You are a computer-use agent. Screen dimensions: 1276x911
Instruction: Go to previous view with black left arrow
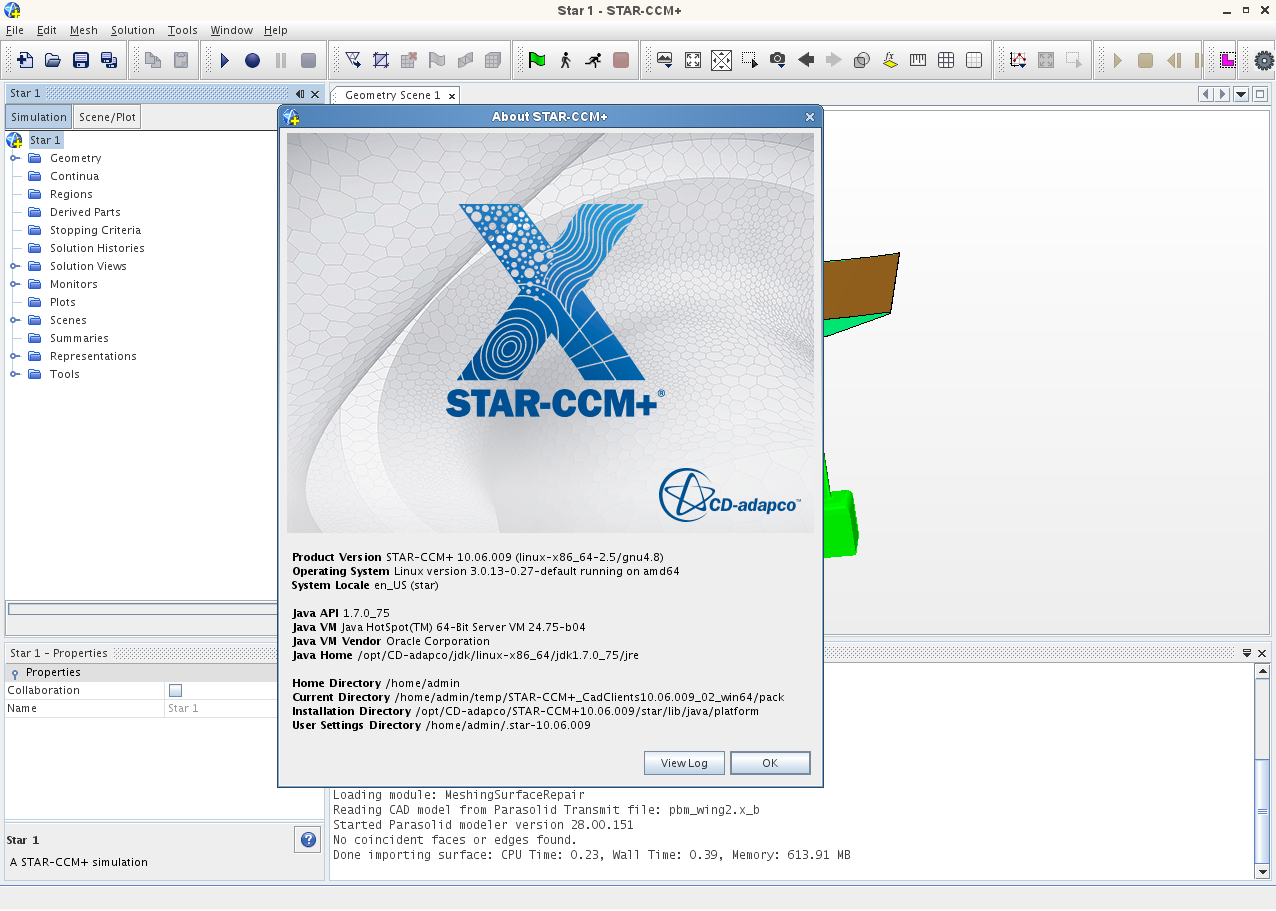pyautogui.click(x=805, y=60)
